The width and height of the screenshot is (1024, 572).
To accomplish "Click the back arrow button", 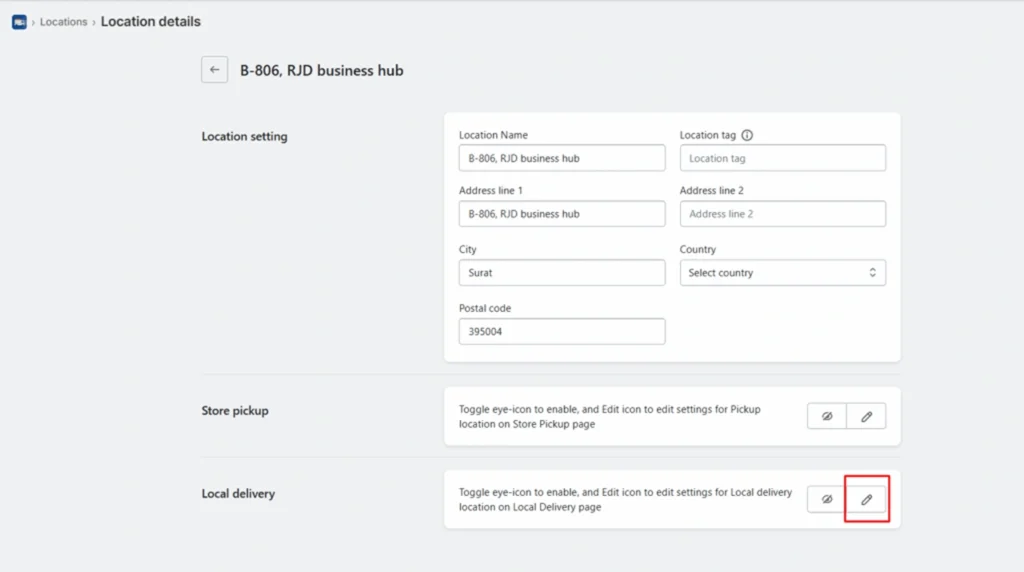I will pyautogui.click(x=214, y=70).
